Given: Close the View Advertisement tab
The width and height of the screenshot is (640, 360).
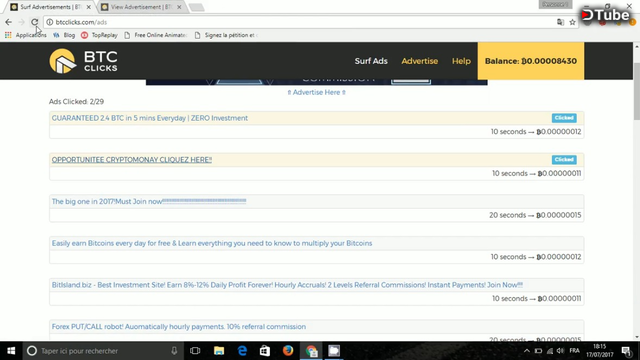Looking at the screenshot, I should [x=179, y=7].
